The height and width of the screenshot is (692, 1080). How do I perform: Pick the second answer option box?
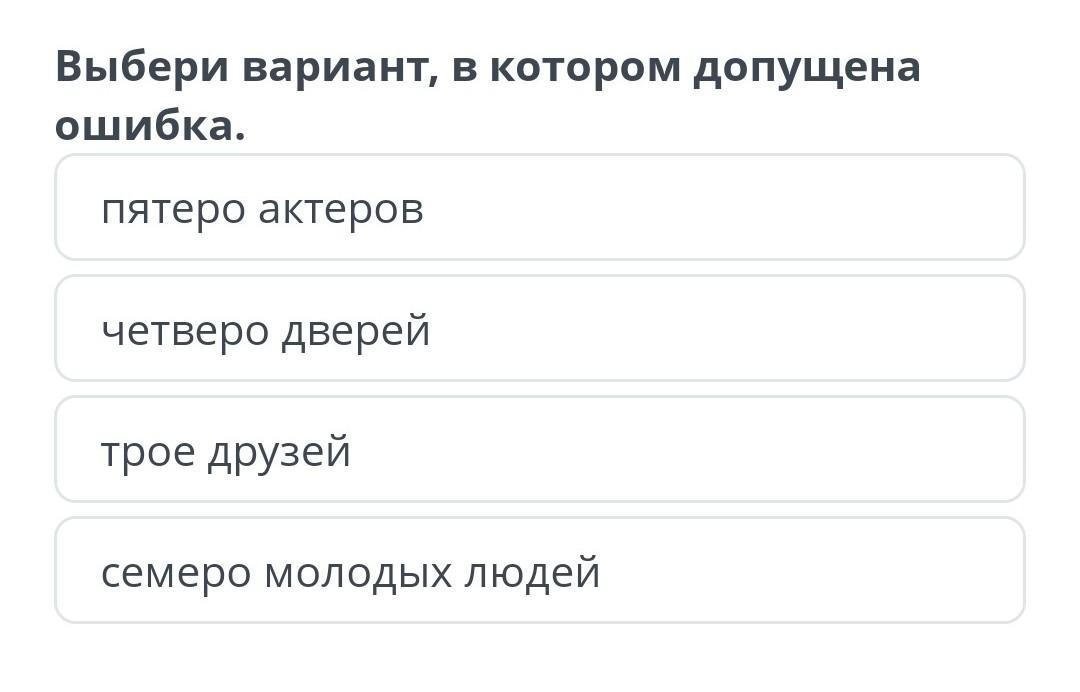pyautogui.click(x=539, y=328)
